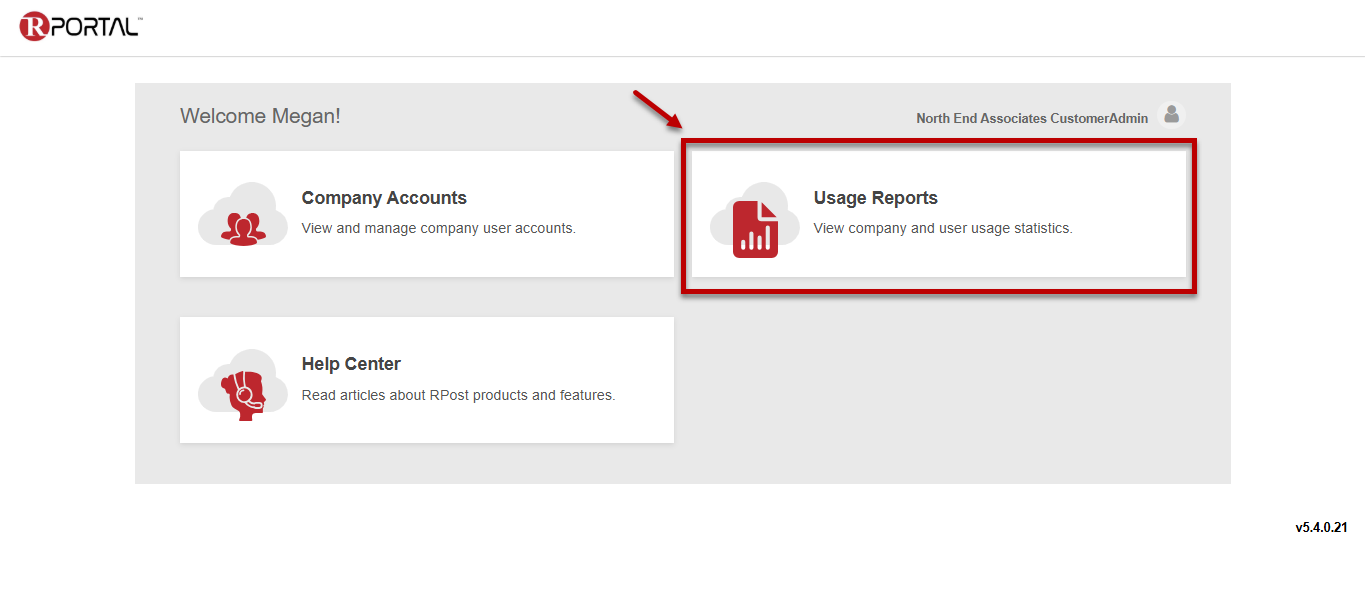Open the Company Accounts title
Screen dimensions: 1365x595
[x=384, y=198]
